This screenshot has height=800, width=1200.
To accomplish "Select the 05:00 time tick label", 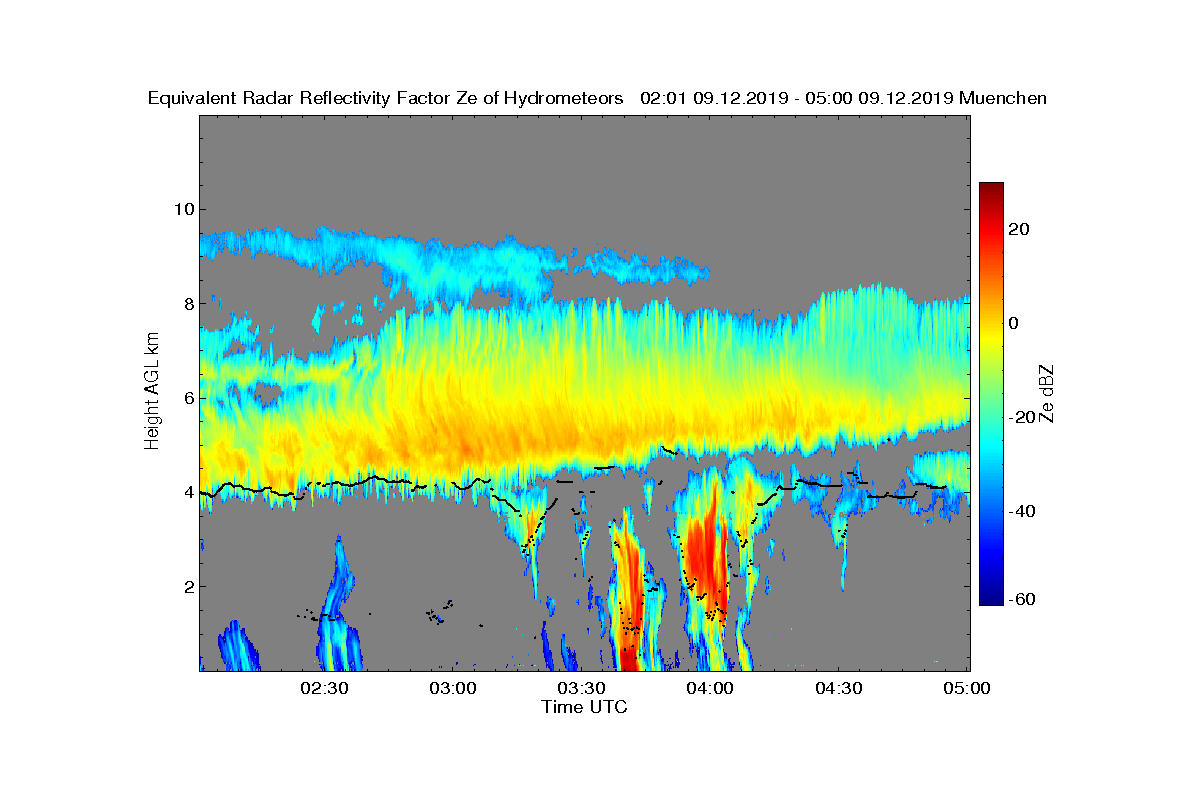I will pyautogui.click(x=967, y=689).
